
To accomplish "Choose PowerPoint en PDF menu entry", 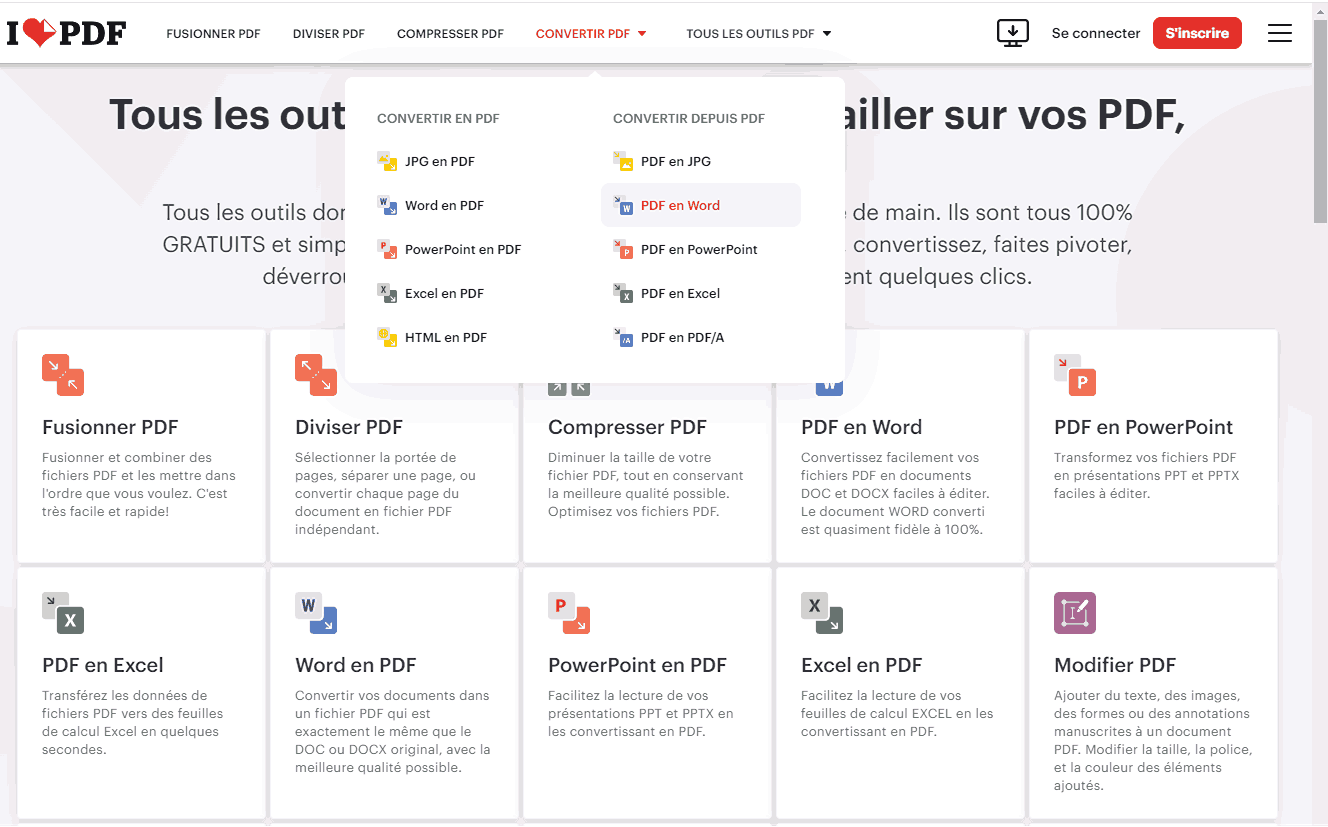I will [x=465, y=249].
